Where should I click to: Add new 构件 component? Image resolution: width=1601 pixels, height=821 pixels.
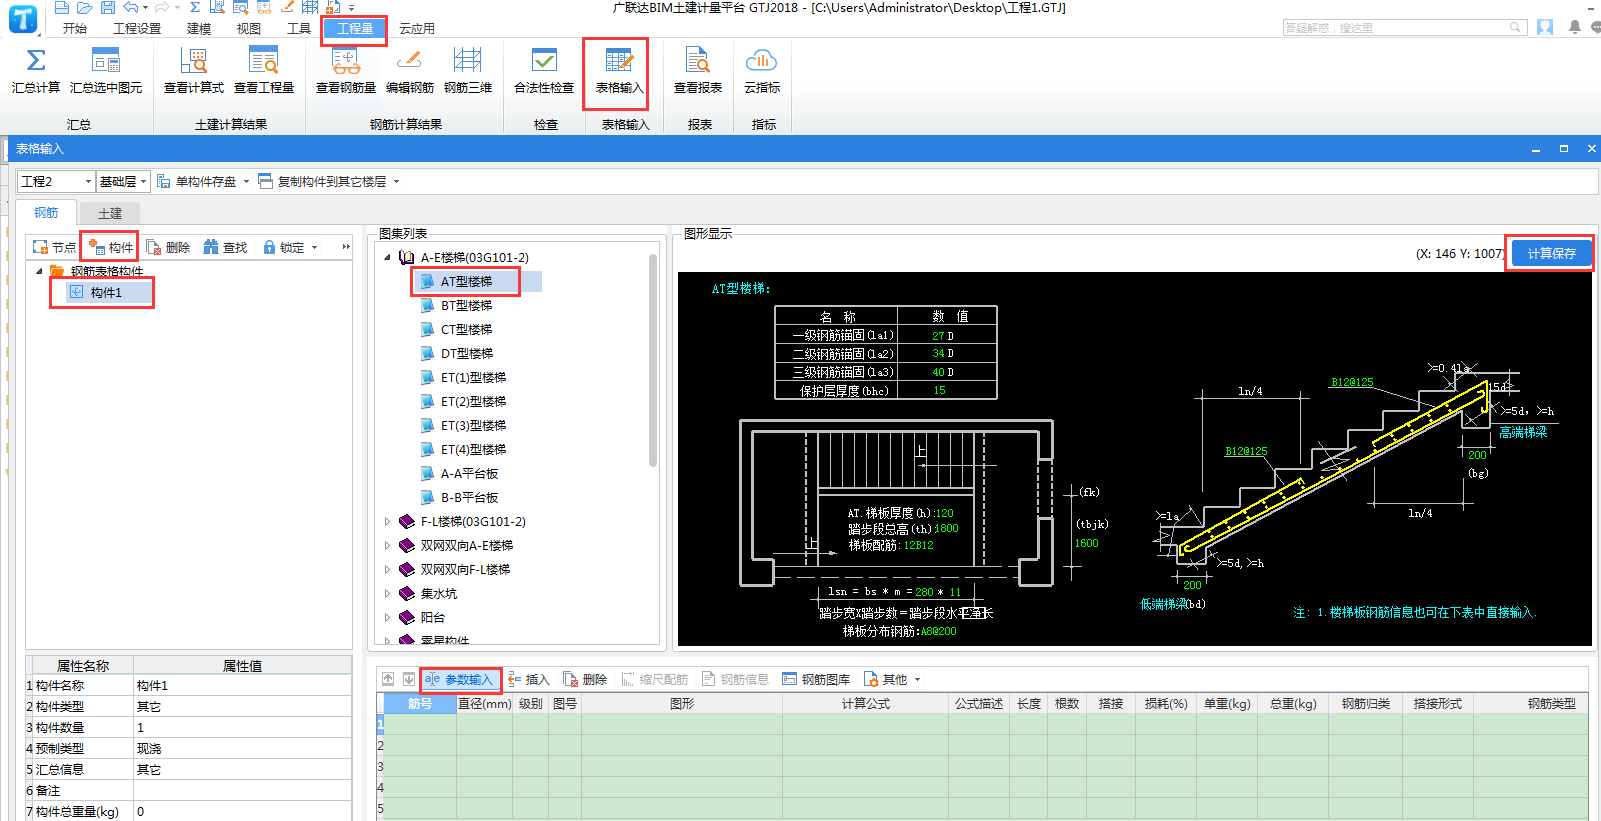tap(110, 247)
